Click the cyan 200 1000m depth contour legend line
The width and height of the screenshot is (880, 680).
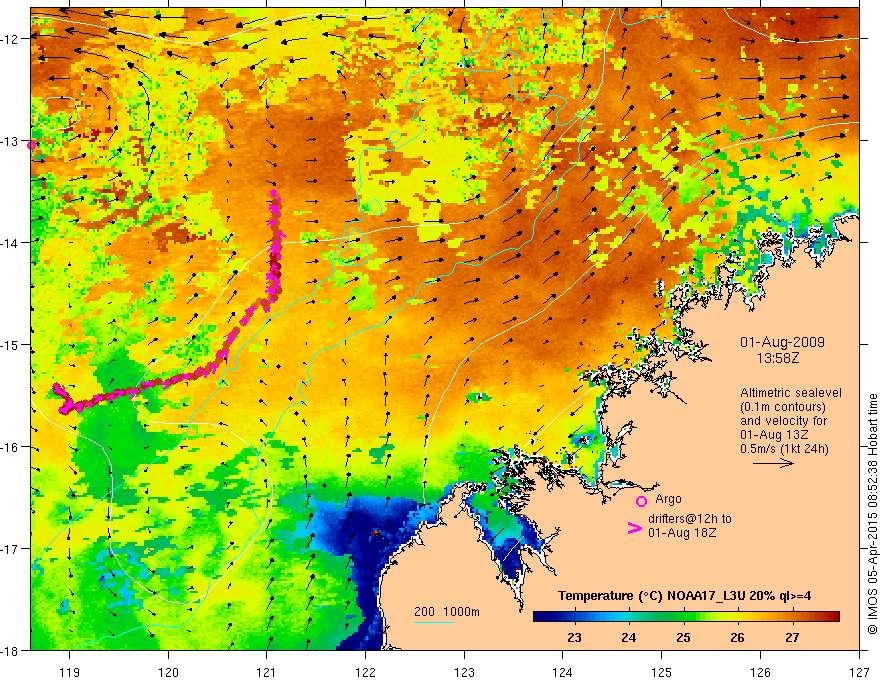pos(434,622)
